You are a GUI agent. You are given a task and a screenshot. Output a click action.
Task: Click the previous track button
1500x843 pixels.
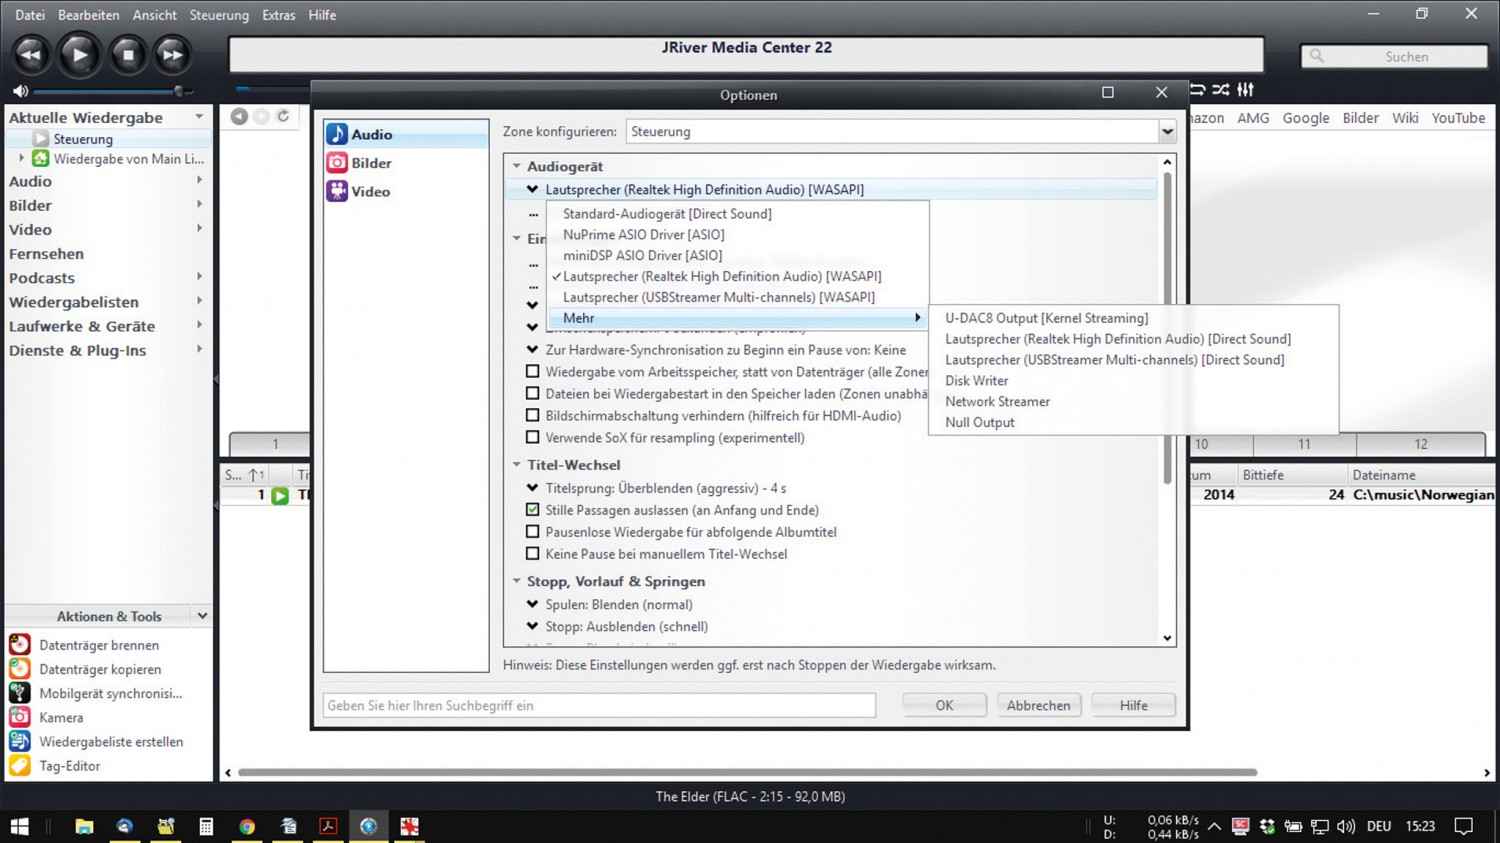pyautogui.click(x=31, y=55)
